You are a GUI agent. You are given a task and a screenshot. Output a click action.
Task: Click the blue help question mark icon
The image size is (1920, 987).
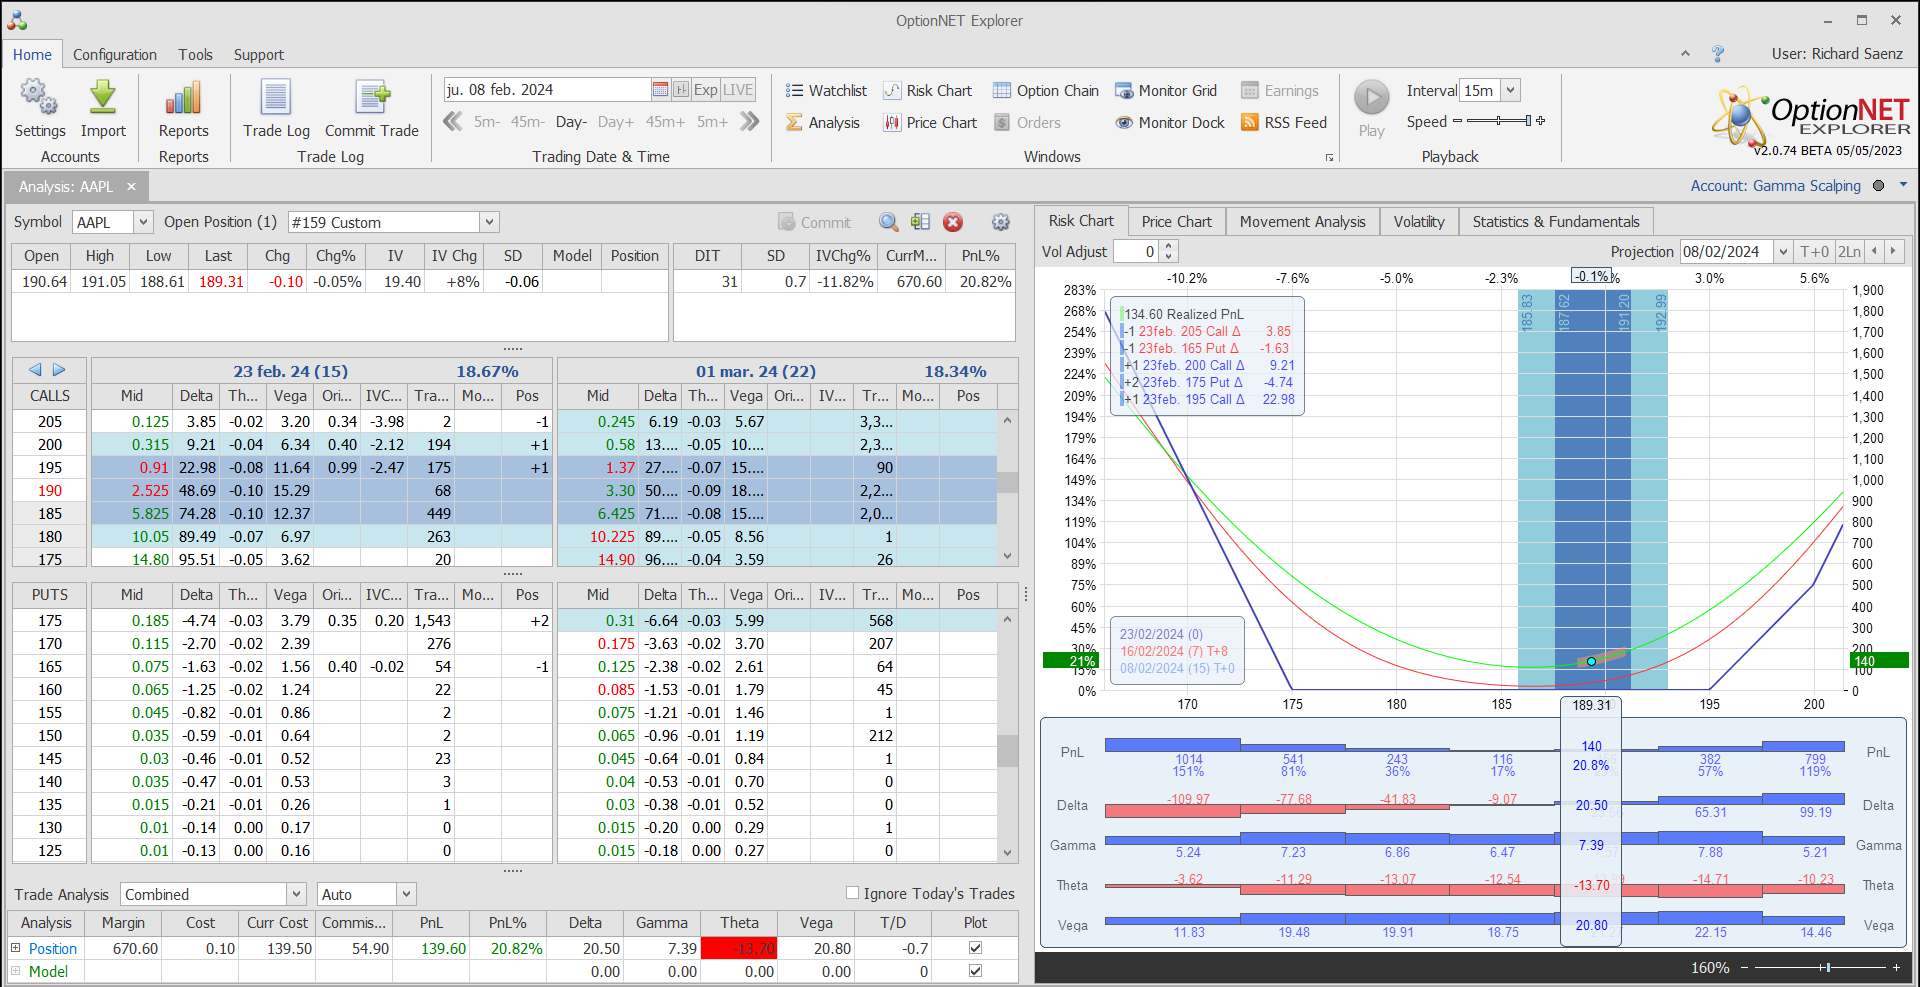(x=1718, y=54)
